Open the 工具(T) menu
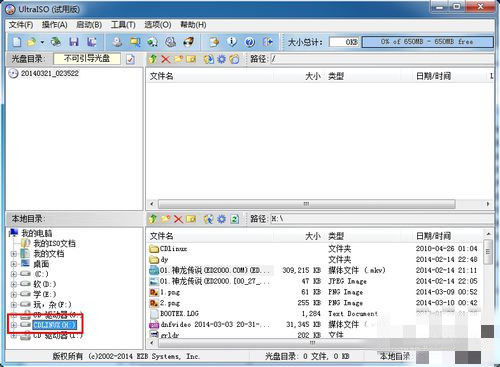 point(123,25)
